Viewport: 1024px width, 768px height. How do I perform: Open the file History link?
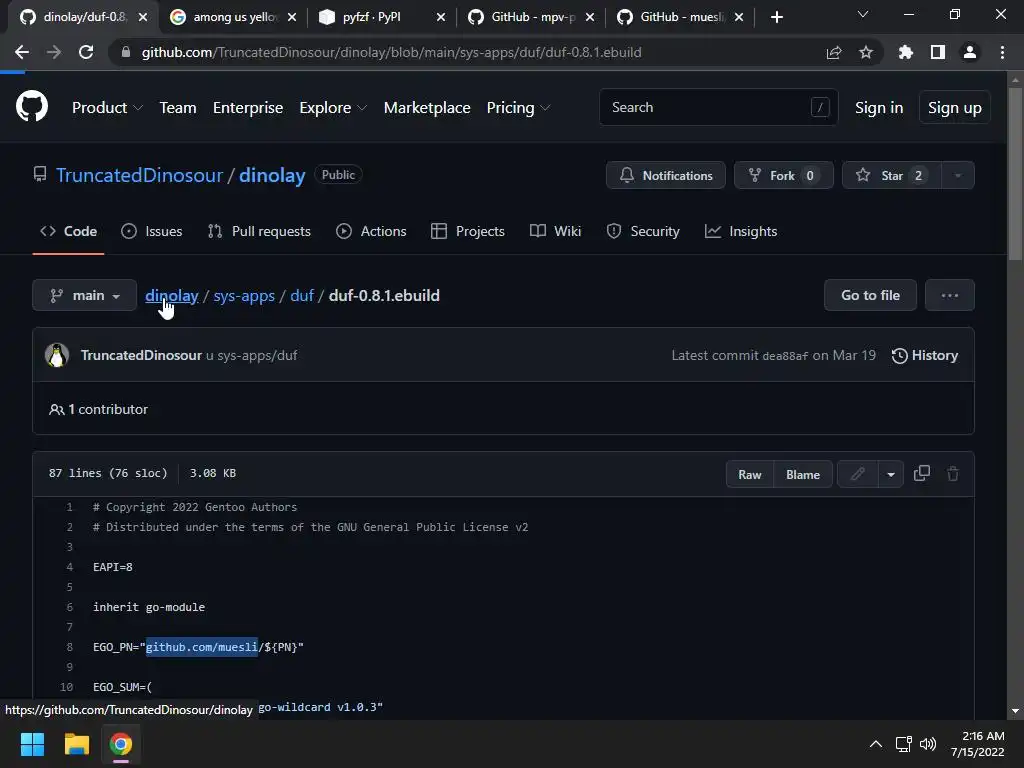point(925,355)
